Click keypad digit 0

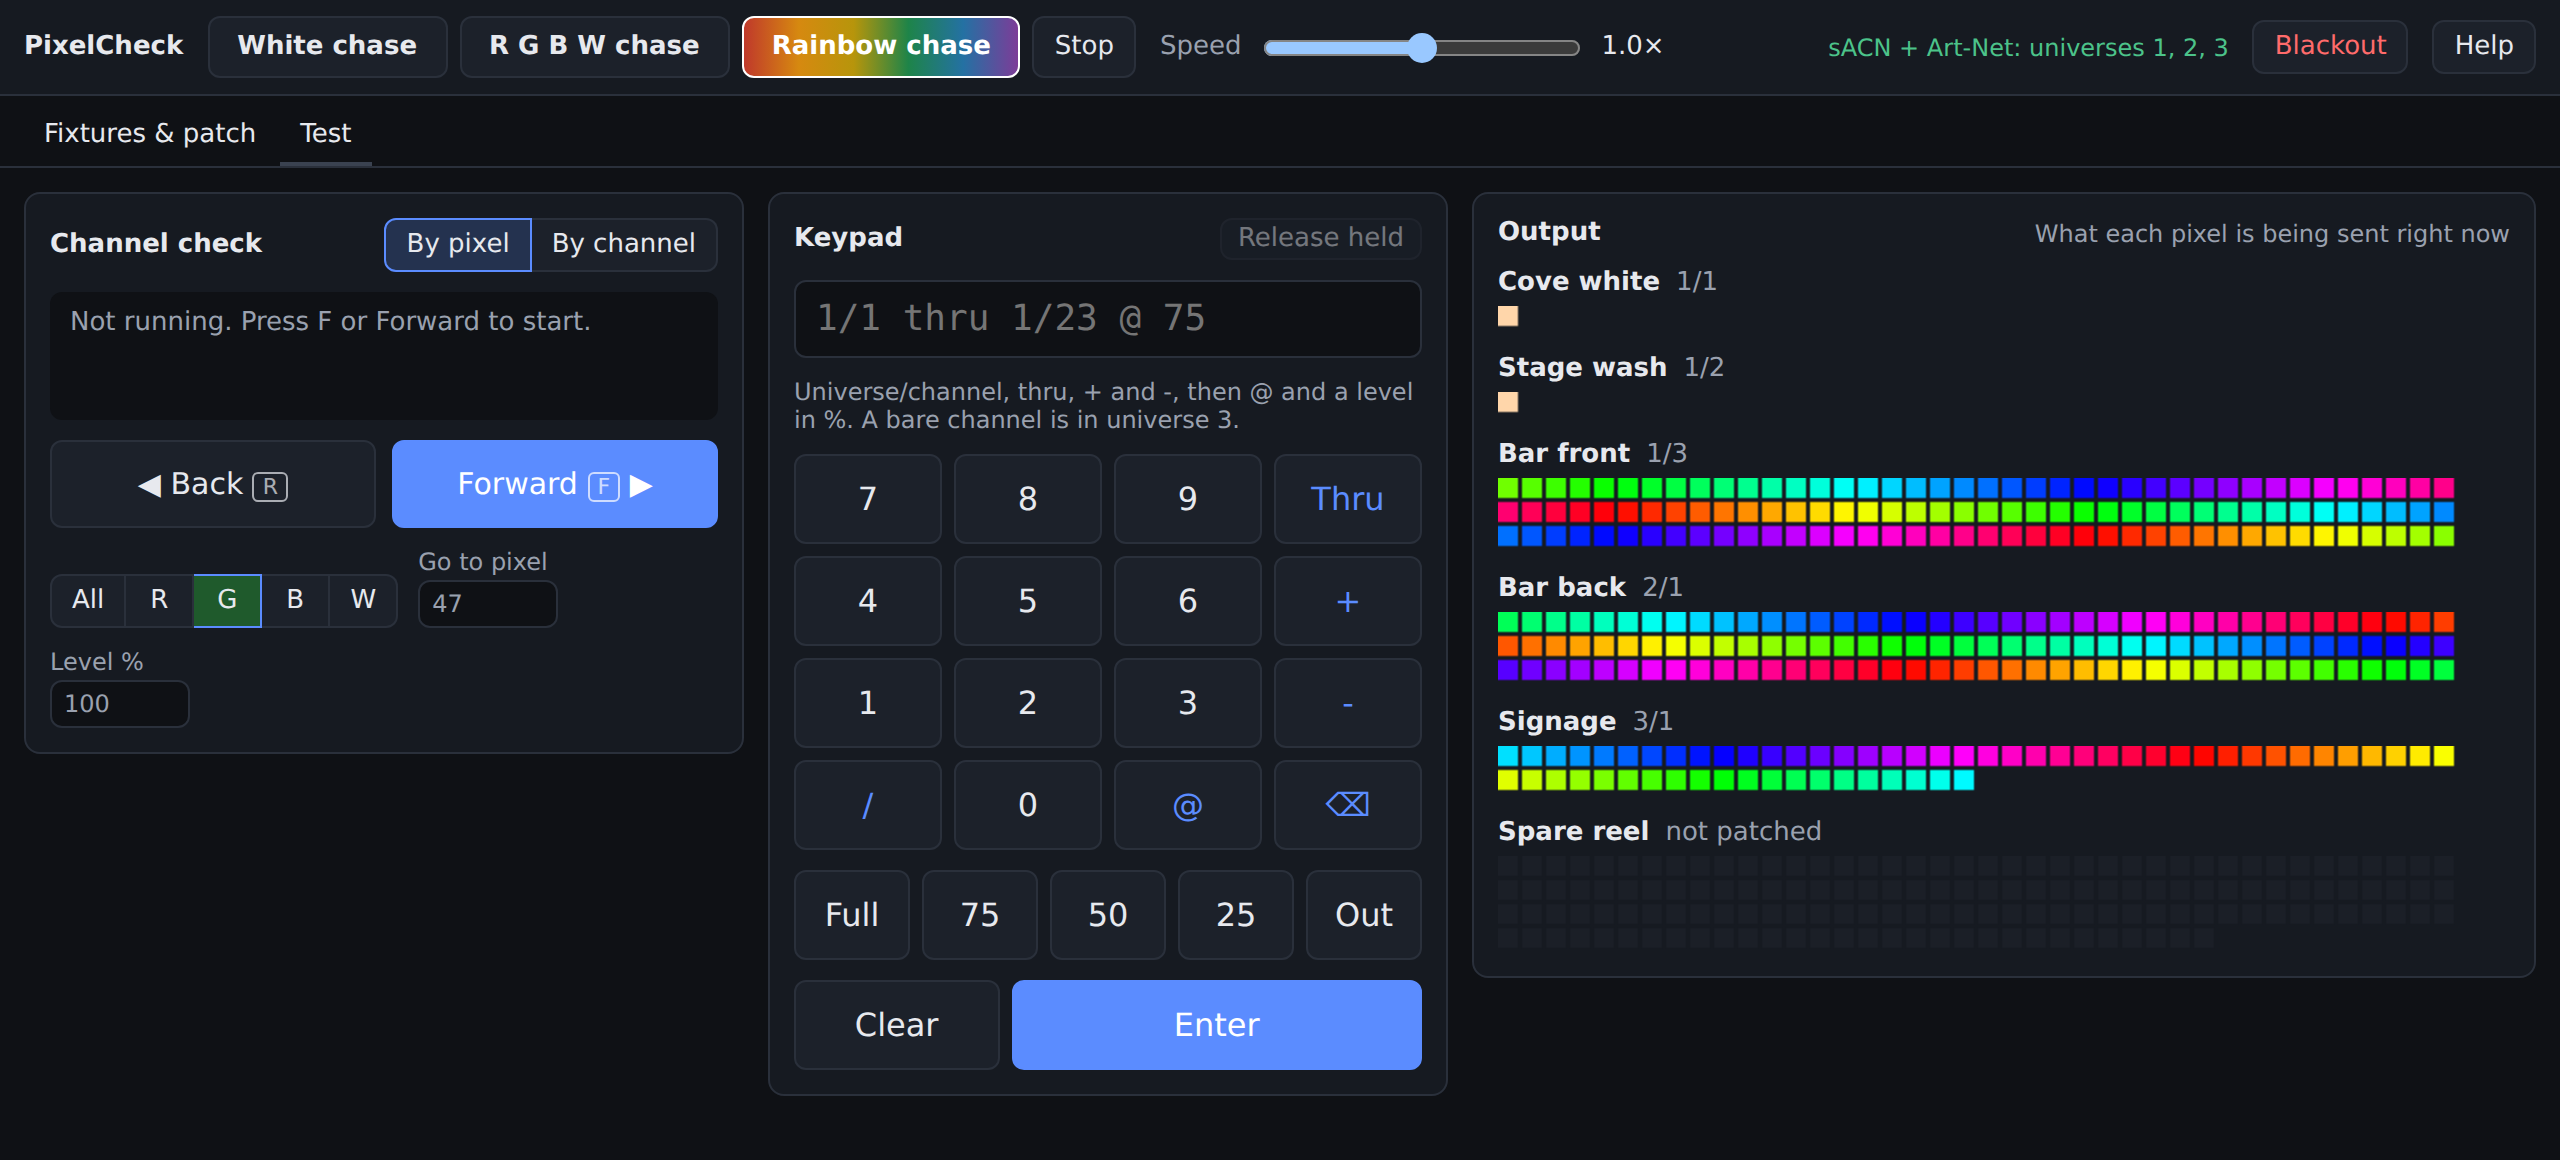(1027, 804)
